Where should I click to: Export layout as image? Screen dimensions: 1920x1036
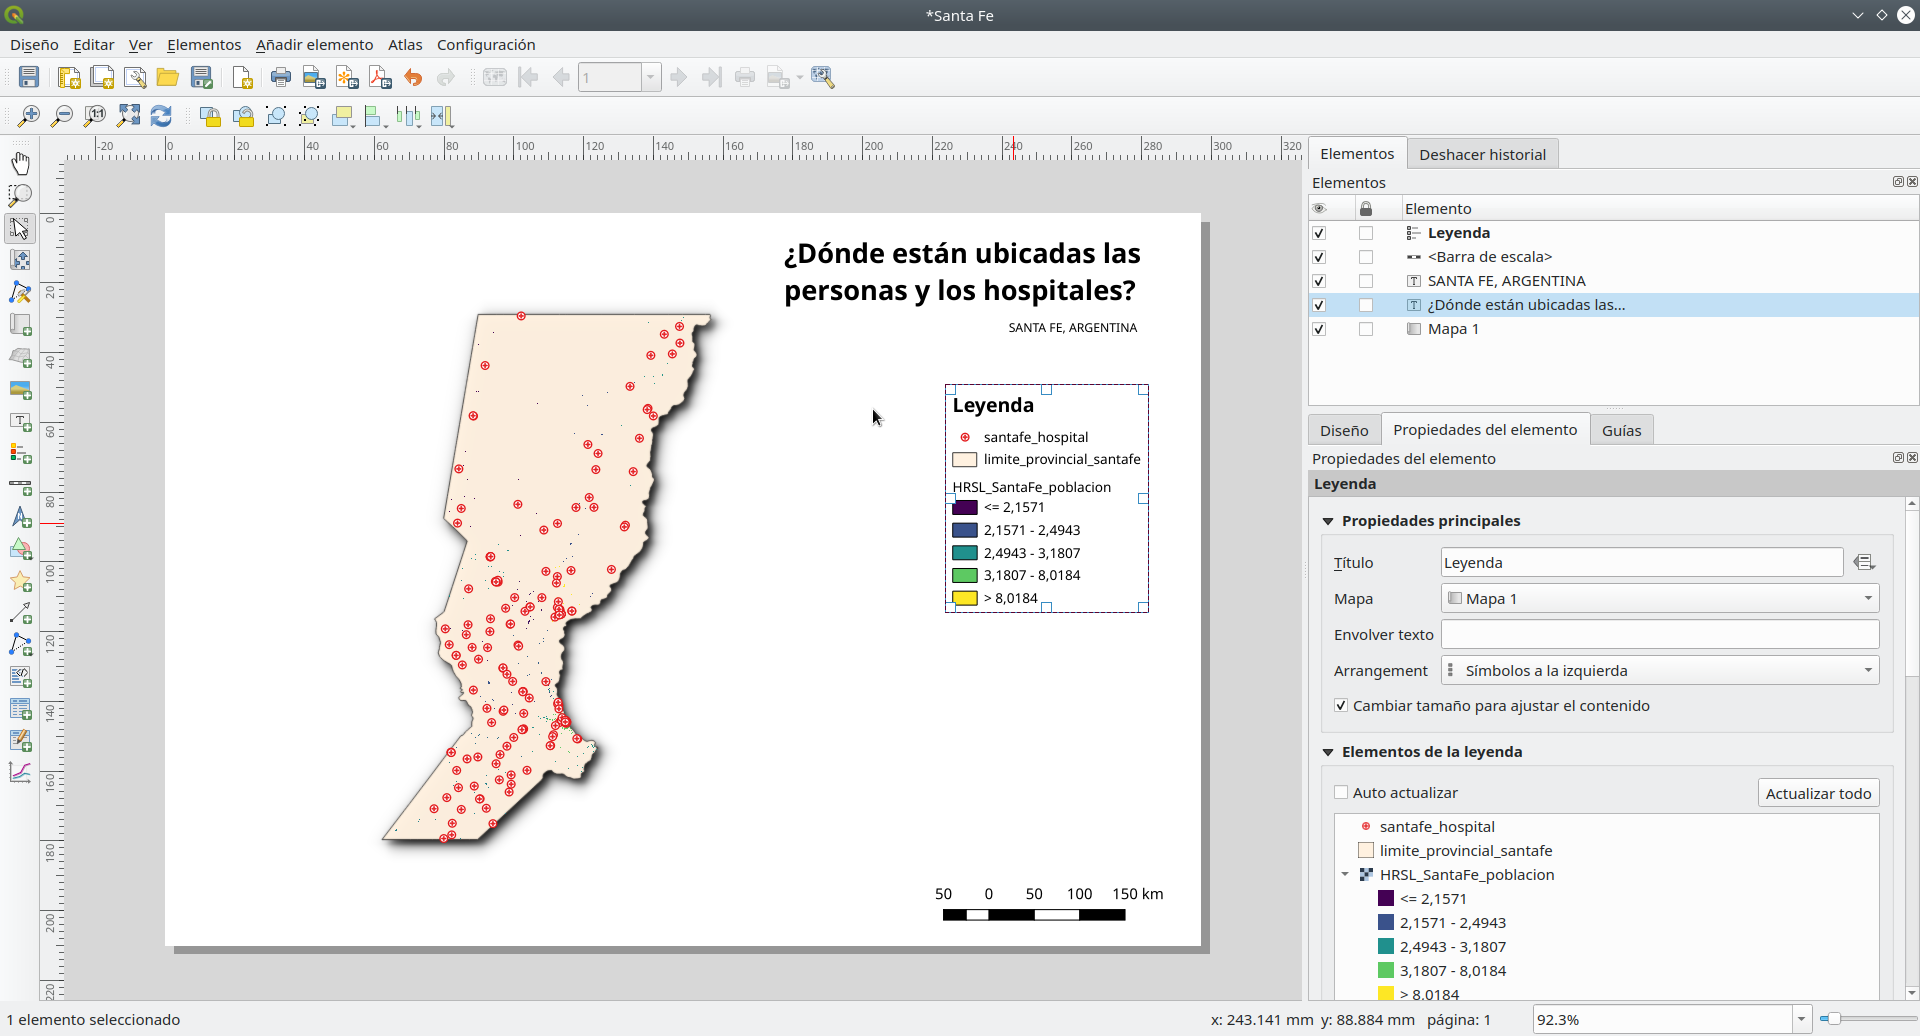coord(314,77)
